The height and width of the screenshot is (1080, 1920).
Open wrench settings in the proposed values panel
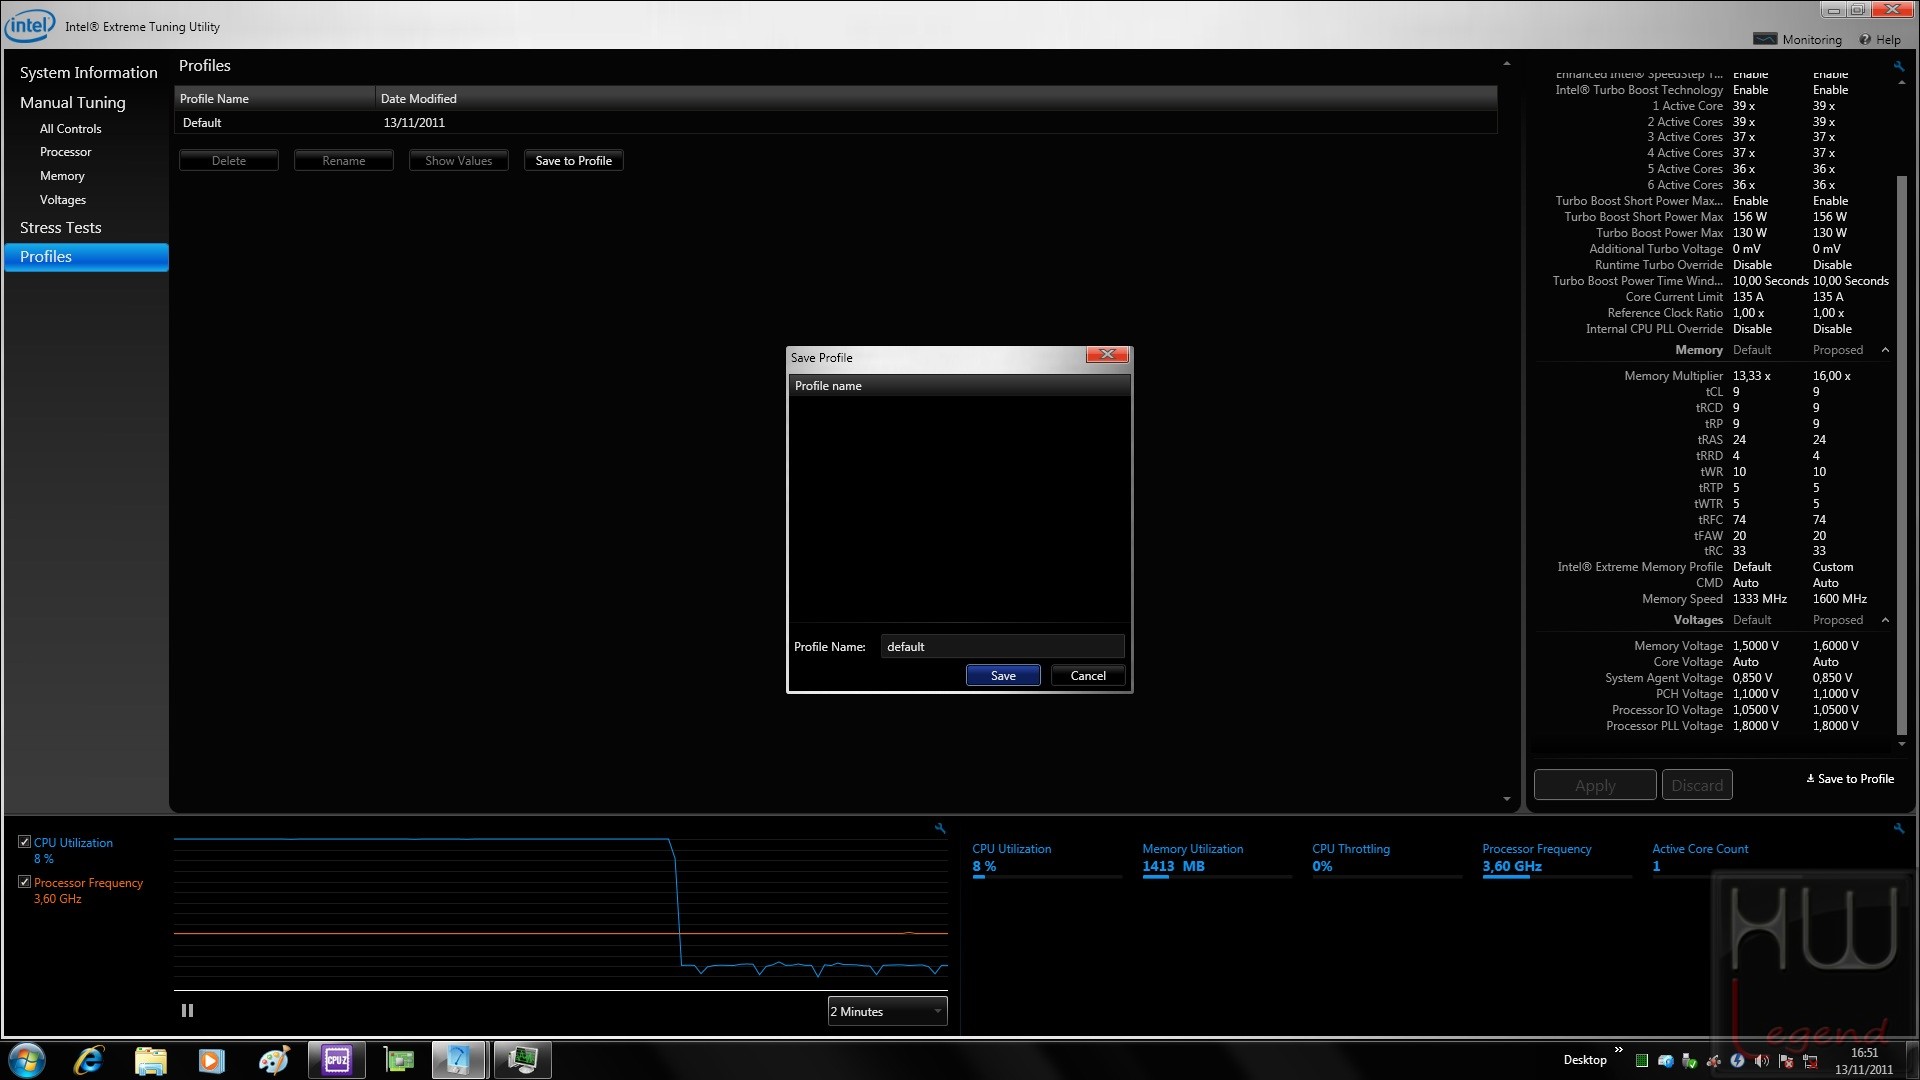(1898, 66)
